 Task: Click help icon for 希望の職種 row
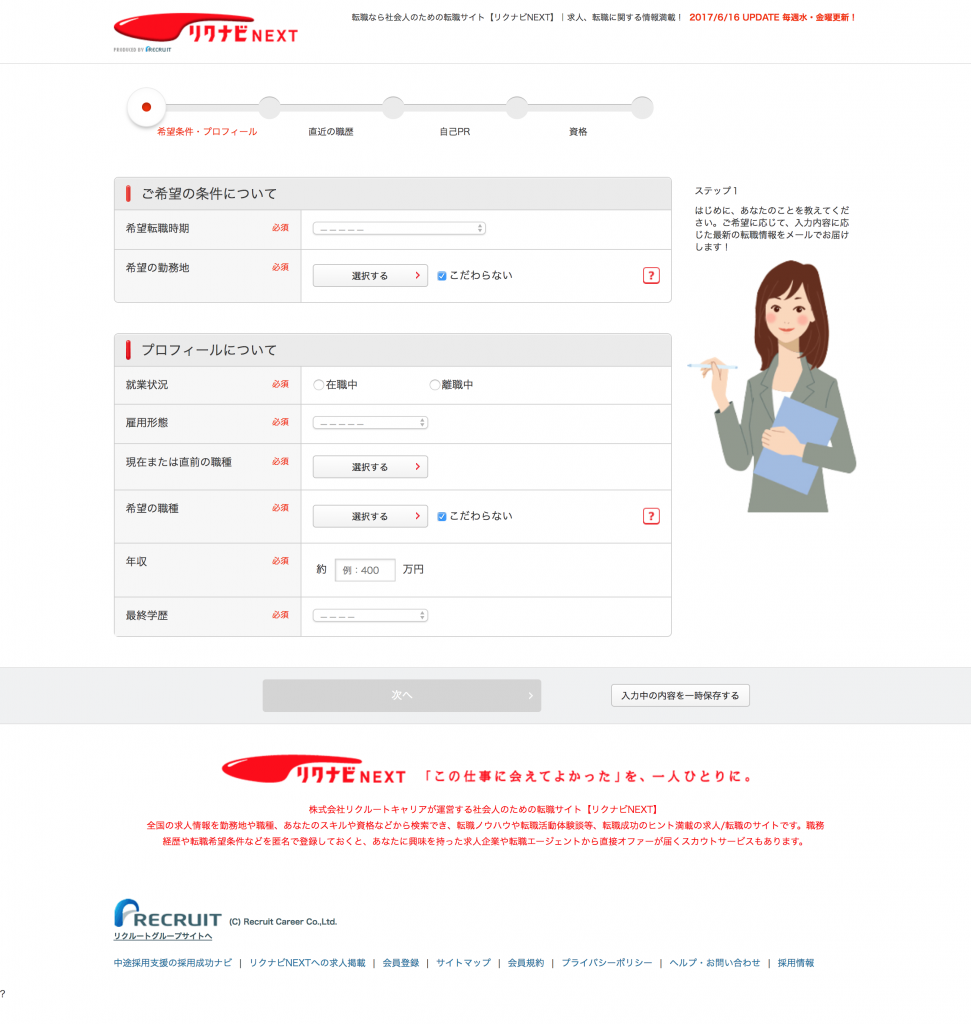click(651, 517)
